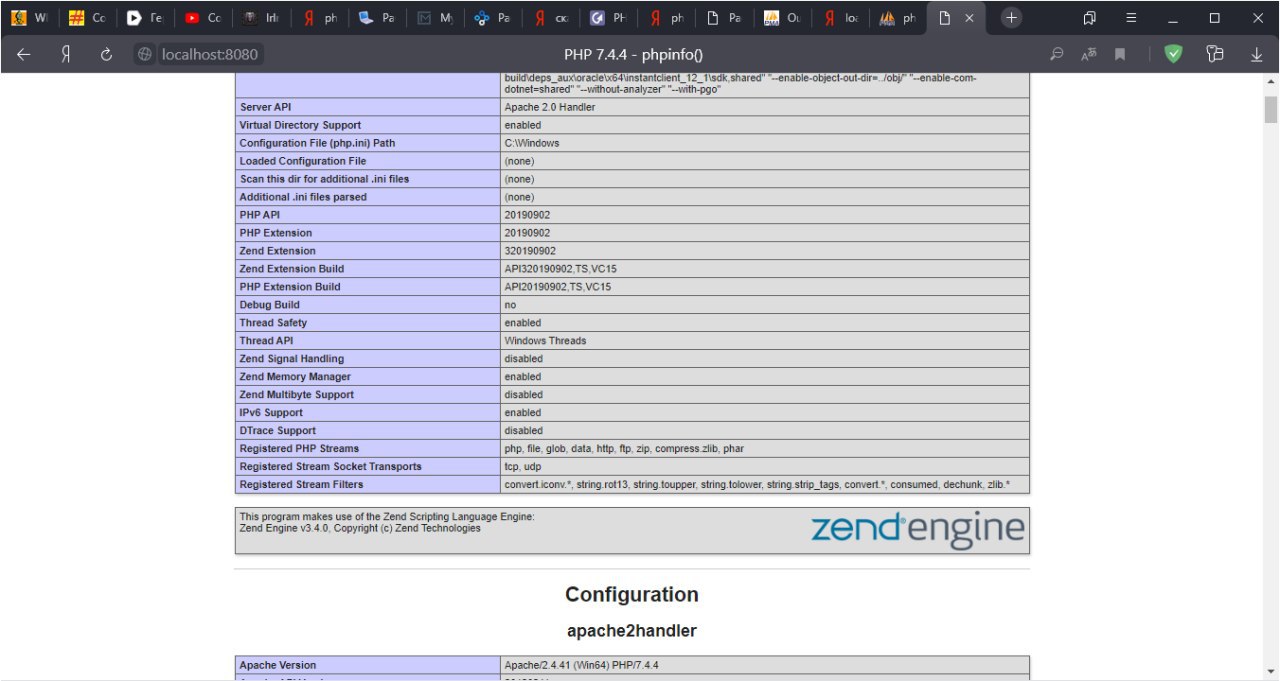The image size is (1280, 681).
Task: Switch to the YouTube 'Co' tab
Action: [x=202, y=18]
